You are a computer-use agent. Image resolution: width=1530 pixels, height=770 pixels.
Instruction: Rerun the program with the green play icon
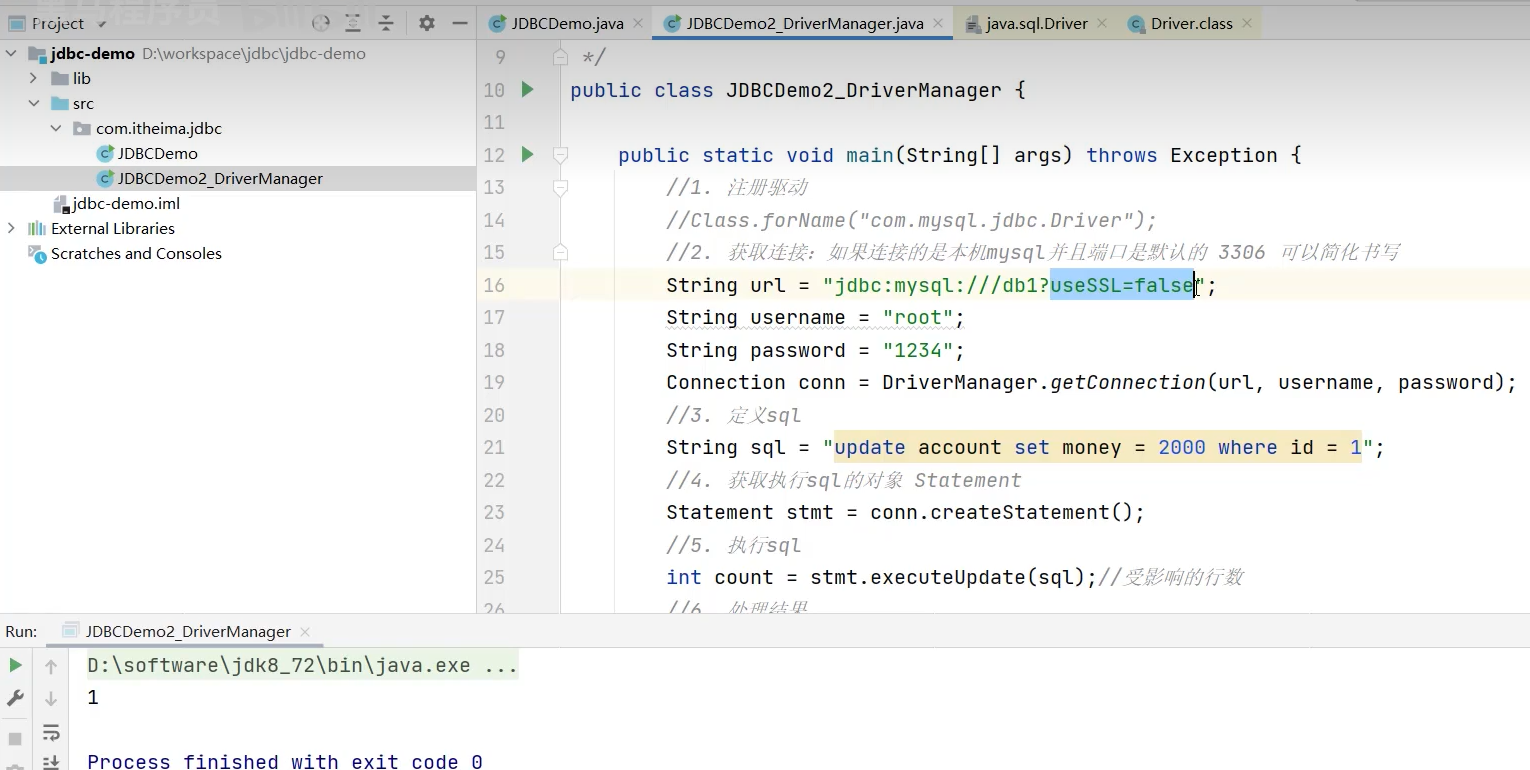(x=15, y=664)
